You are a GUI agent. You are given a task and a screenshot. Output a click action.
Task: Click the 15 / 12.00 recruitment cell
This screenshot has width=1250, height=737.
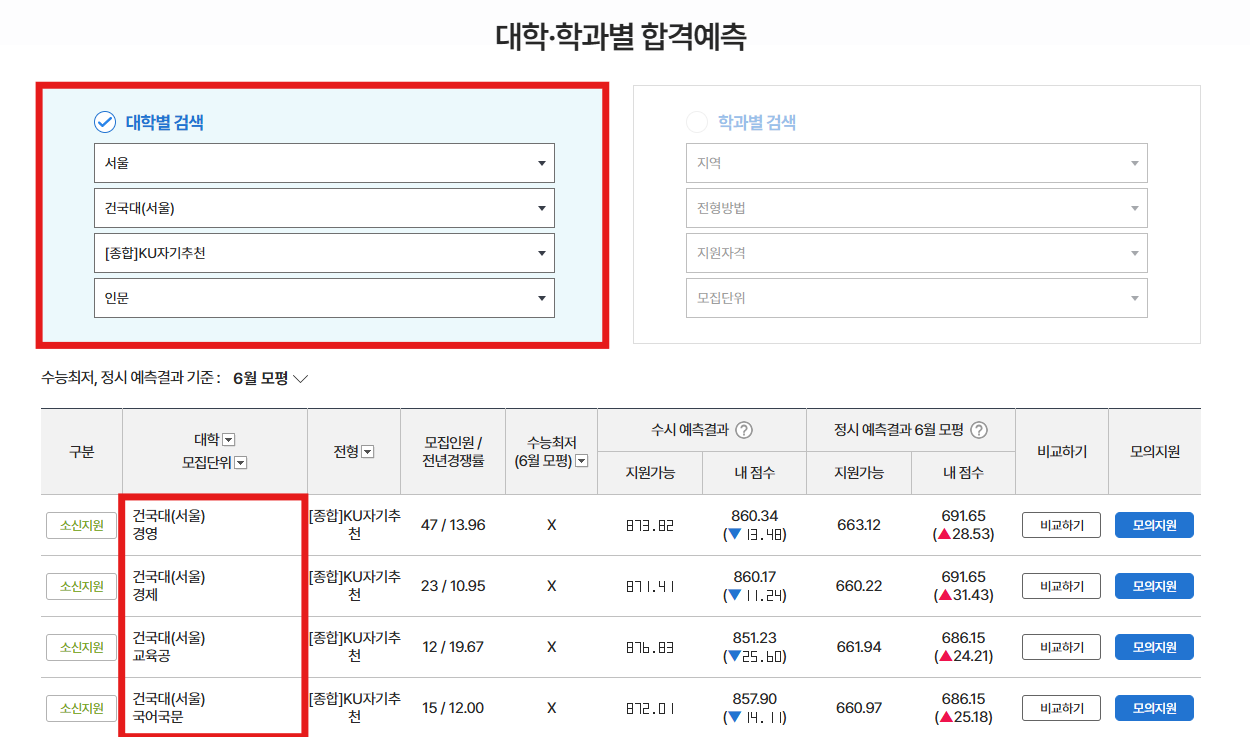(x=453, y=708)
